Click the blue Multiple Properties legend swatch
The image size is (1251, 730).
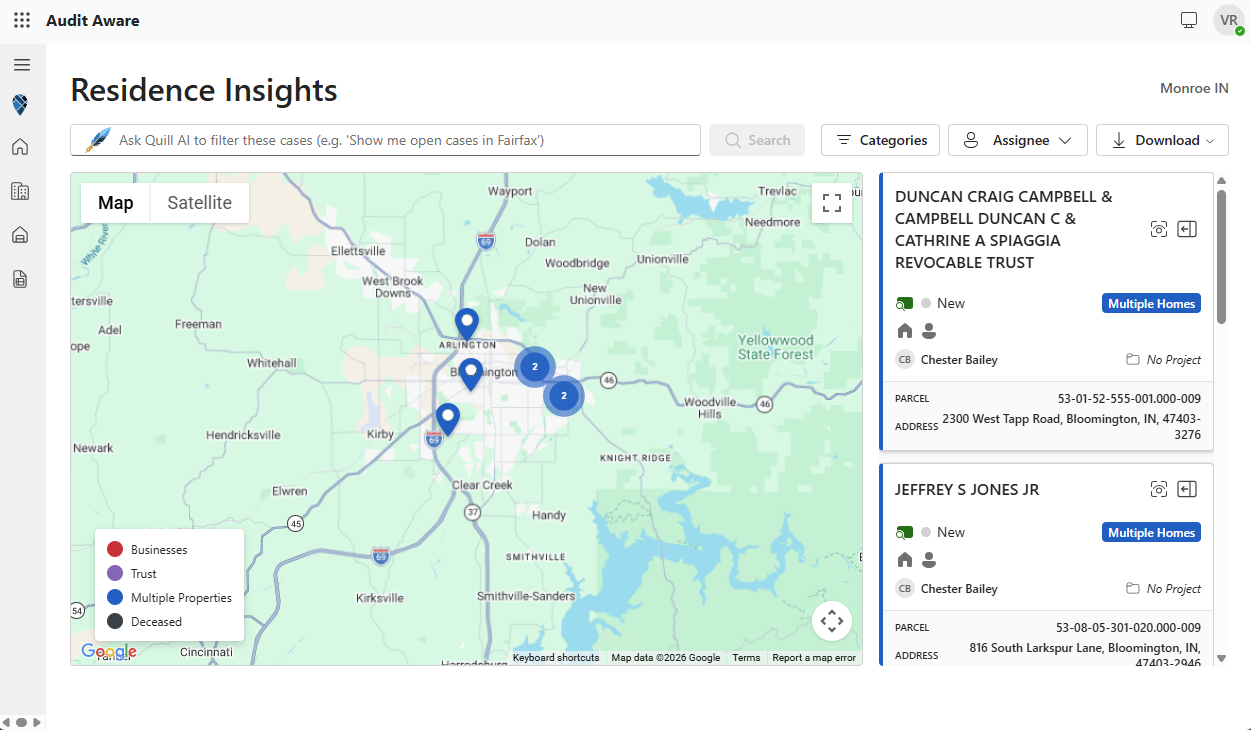[x=115, y=598]
